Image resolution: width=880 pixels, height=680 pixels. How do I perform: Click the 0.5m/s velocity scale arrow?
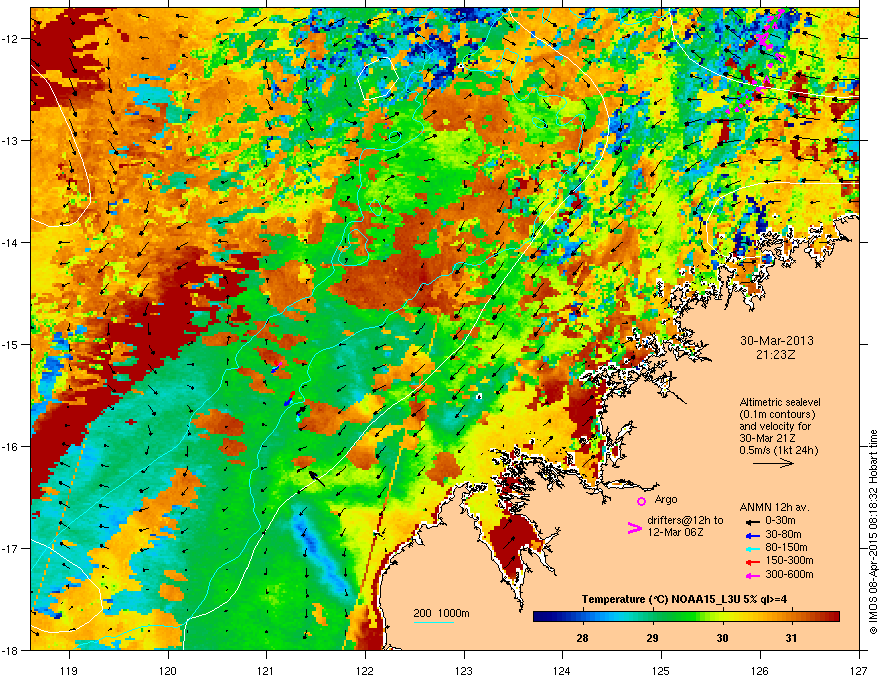[x=773, y=463]
